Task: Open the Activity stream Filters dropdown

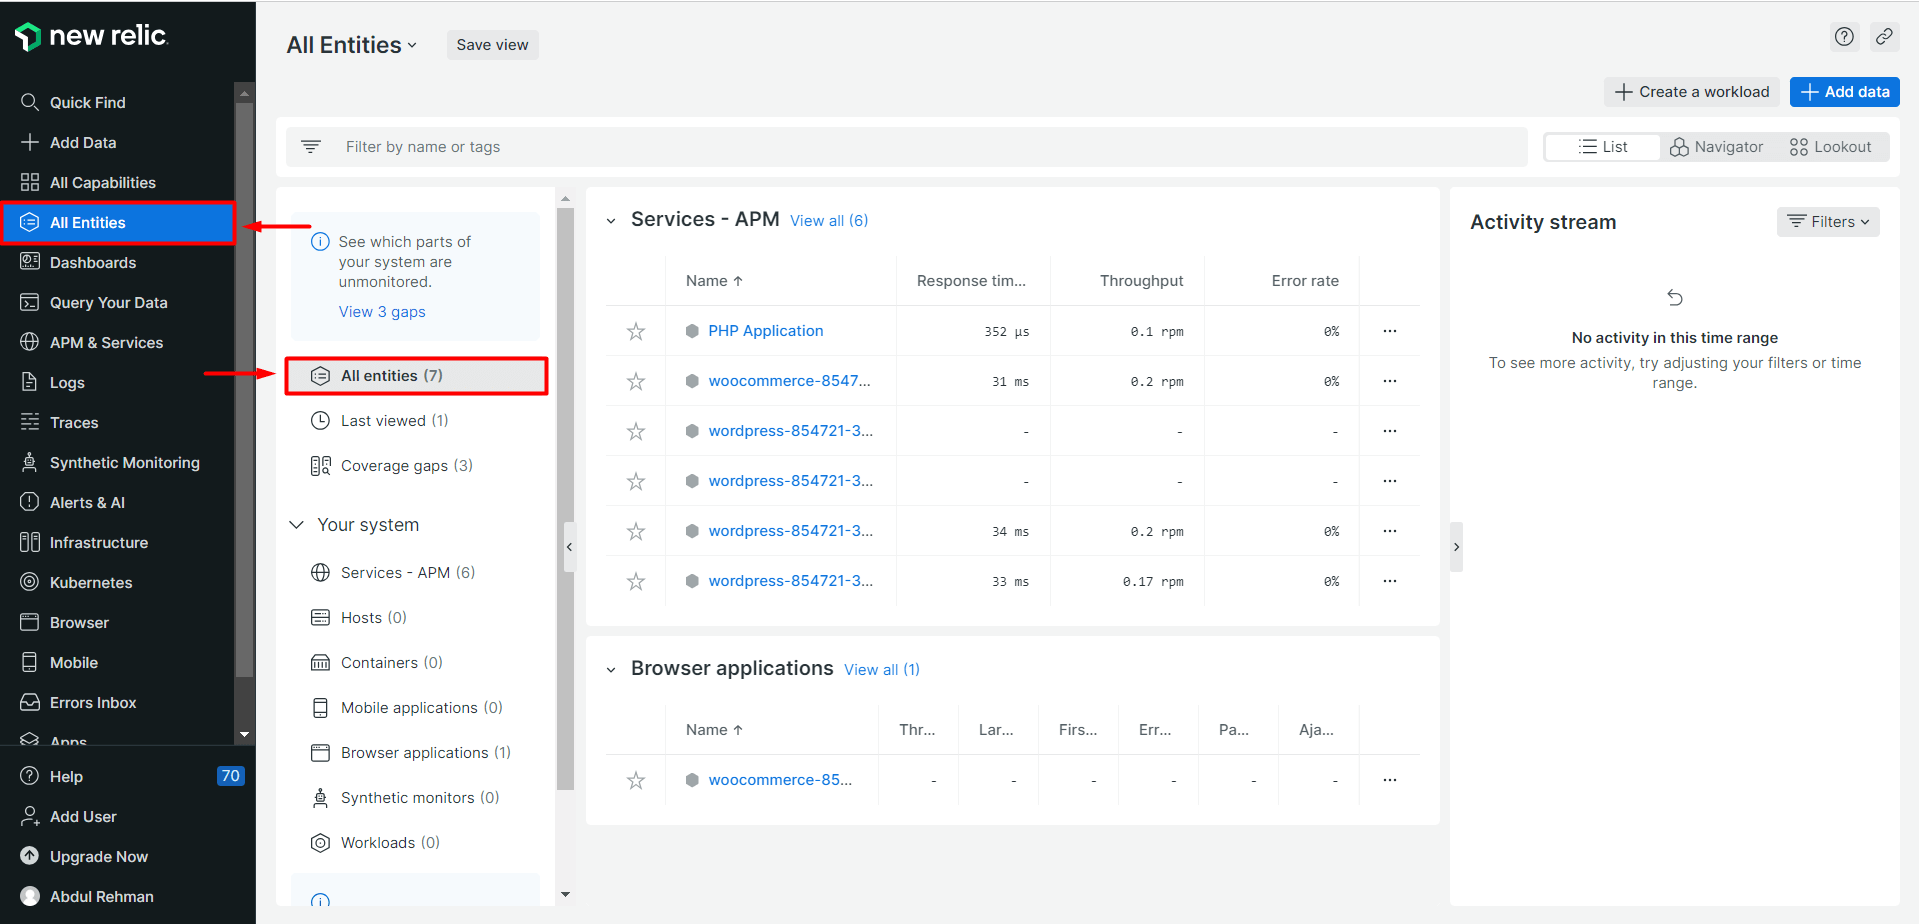Action: (x=1828, y=222)
